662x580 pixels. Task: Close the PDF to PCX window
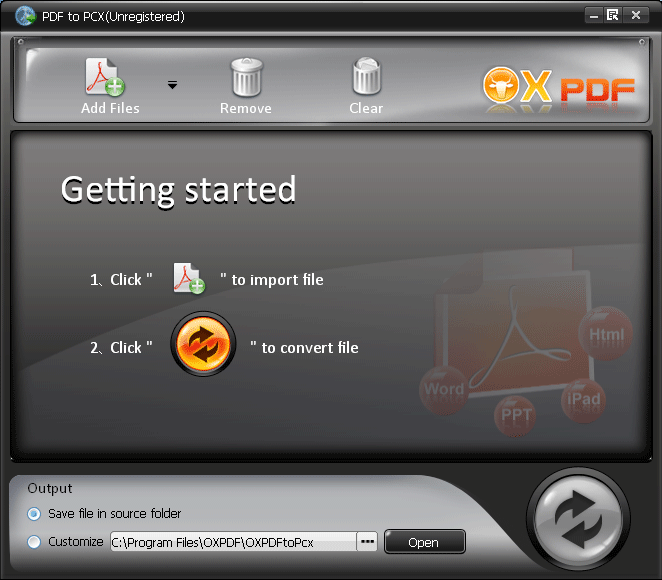point(636,16)
